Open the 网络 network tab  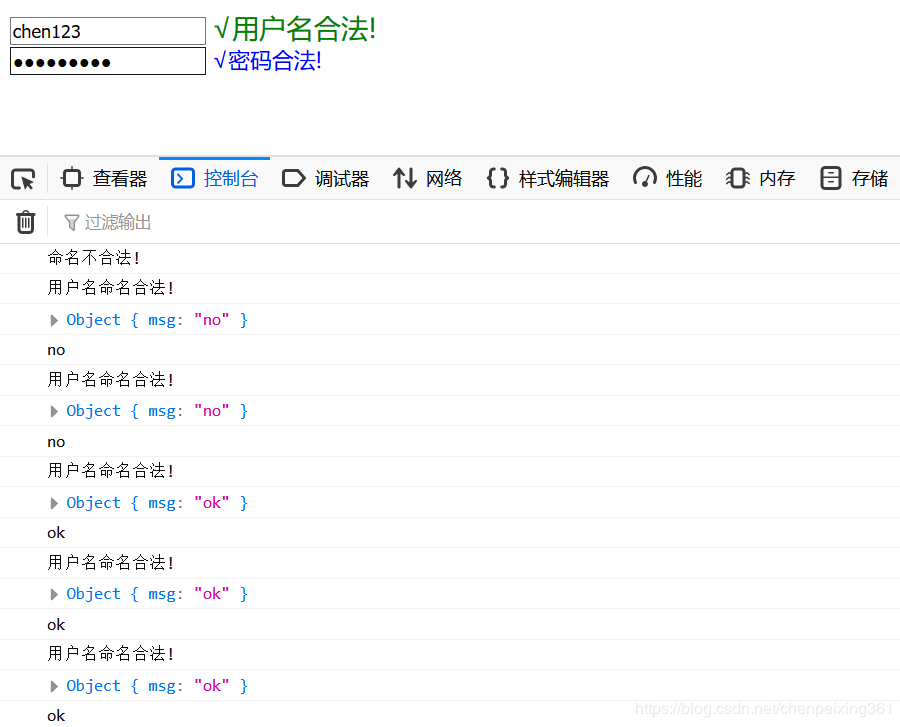pyautogui.click(x=428, y=179)
